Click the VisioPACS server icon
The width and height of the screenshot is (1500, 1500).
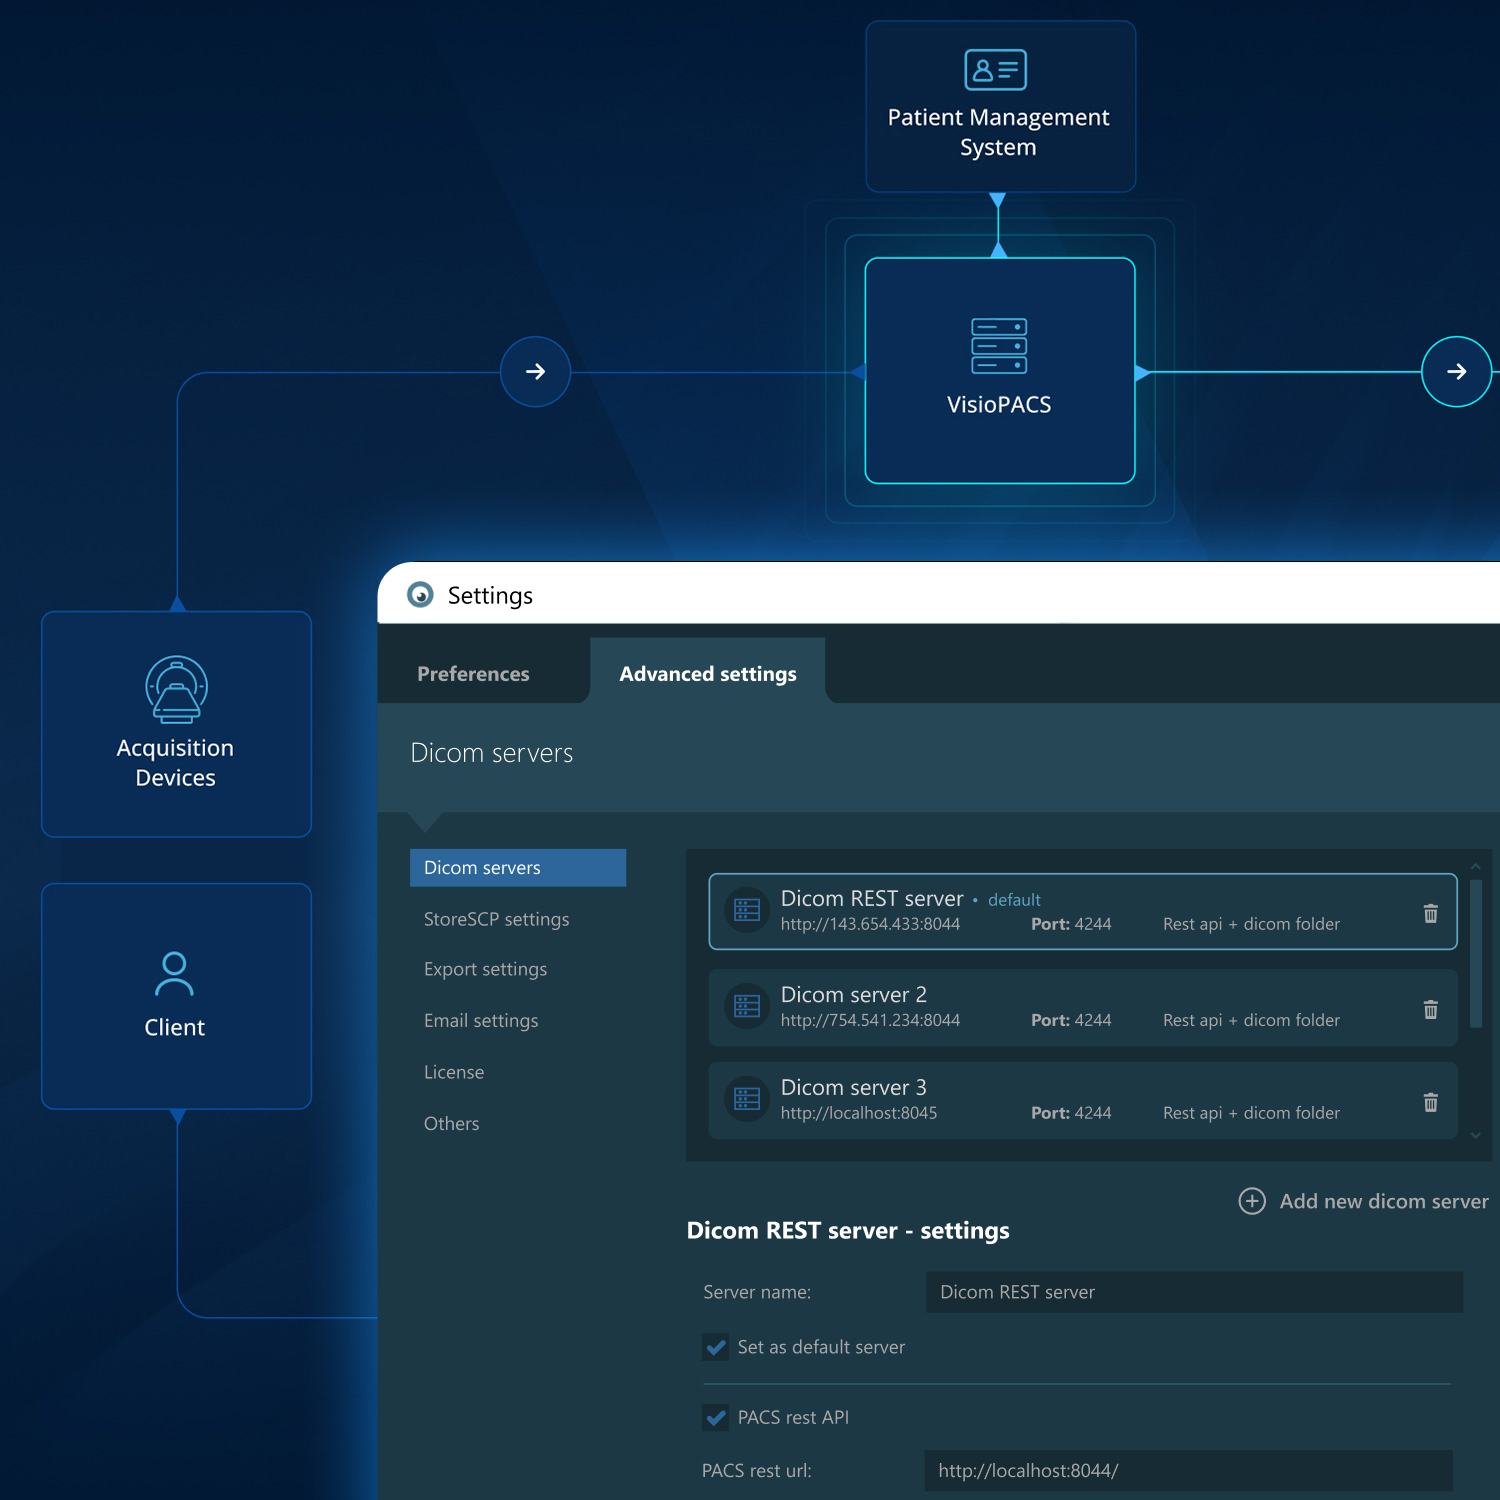pos(999,346)
